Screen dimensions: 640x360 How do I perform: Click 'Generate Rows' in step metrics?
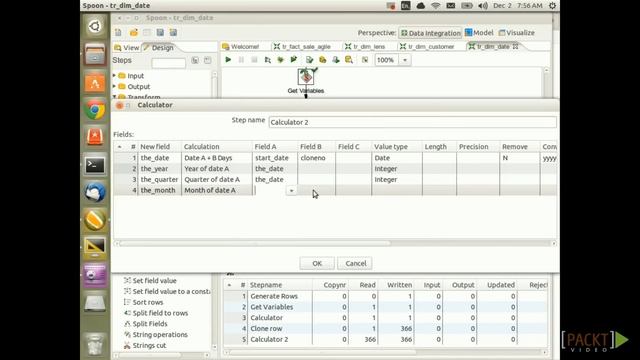(x=274, y=296)
